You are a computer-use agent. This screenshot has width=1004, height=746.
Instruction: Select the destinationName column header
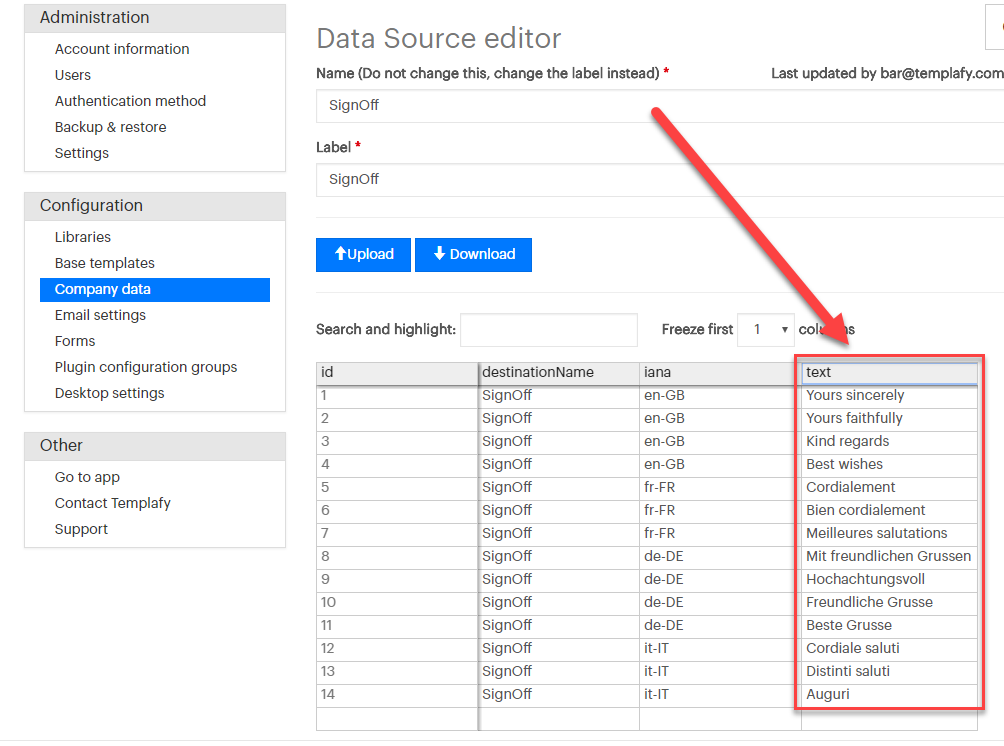559,373
